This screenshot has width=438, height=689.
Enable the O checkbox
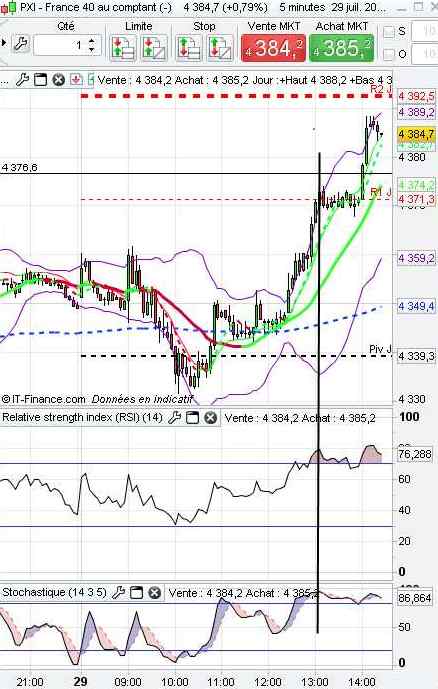click(389, 55)
